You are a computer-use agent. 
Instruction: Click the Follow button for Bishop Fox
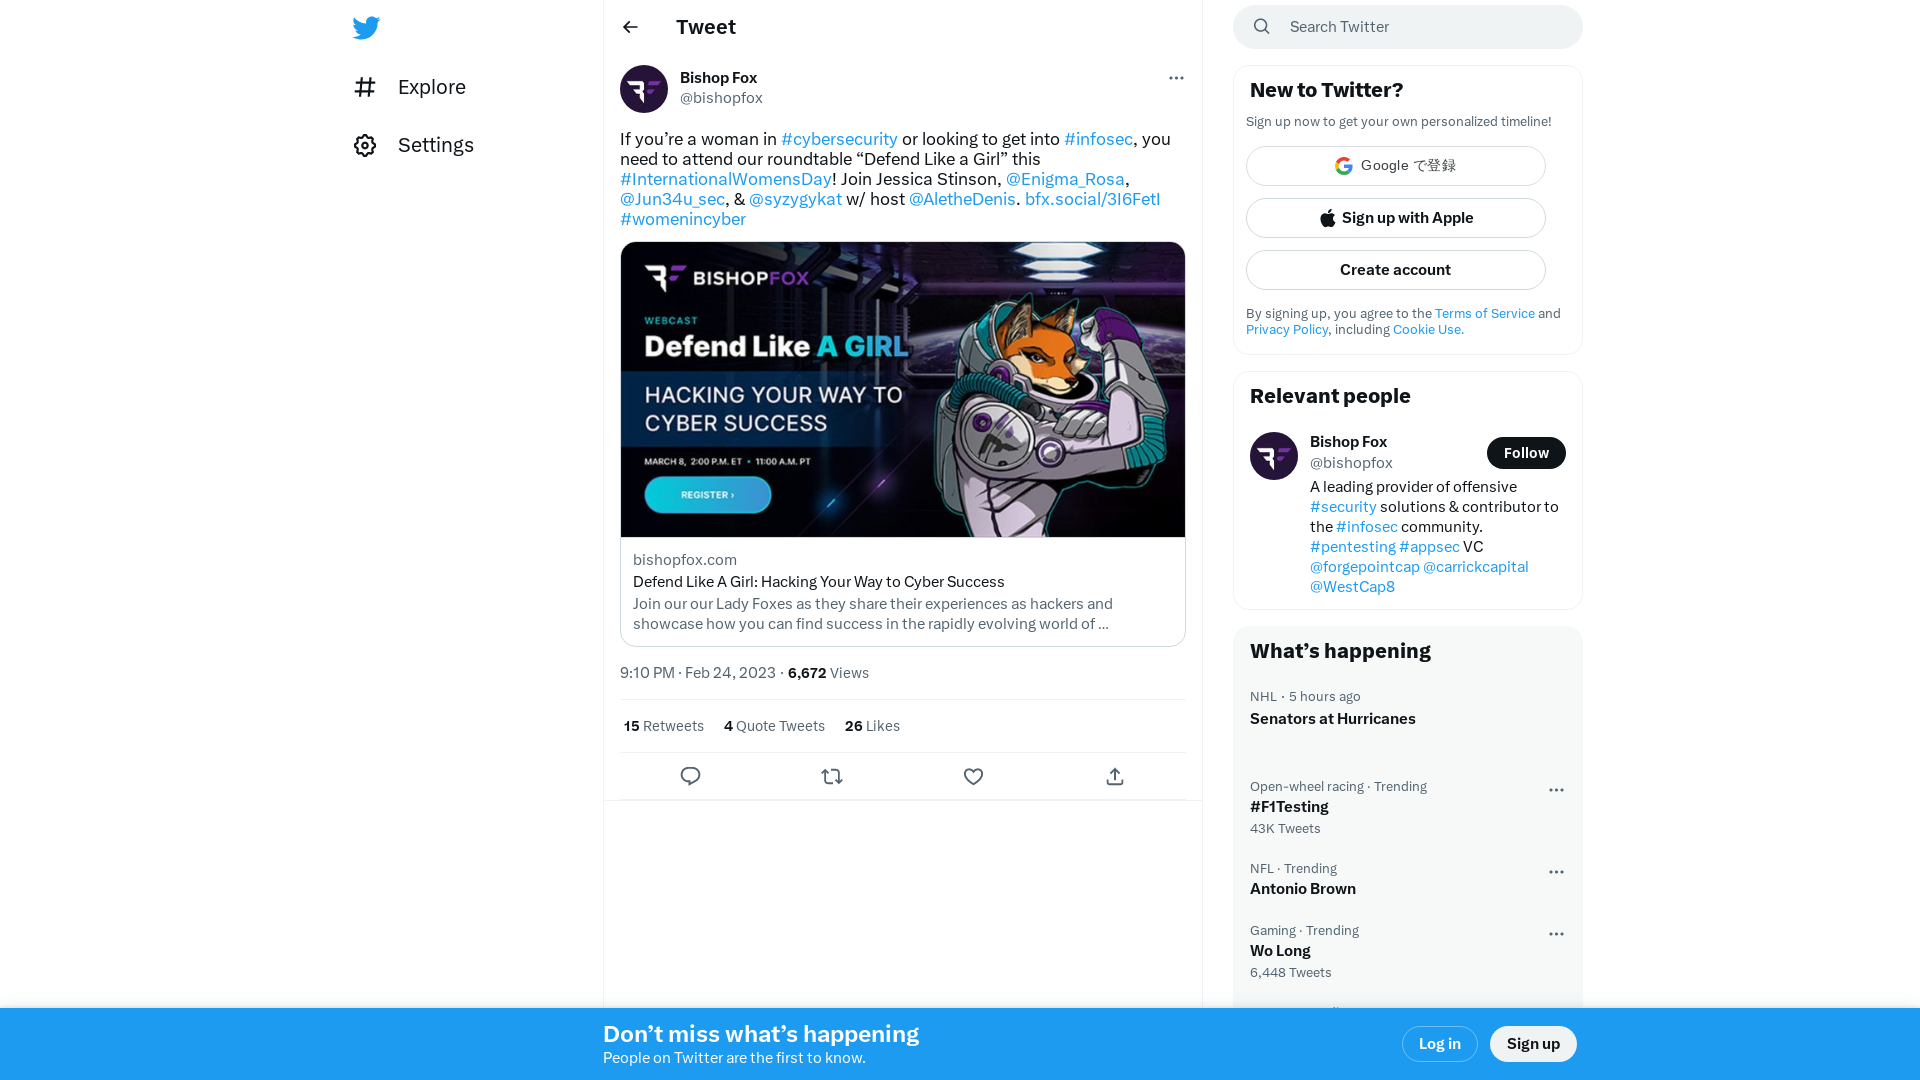(x=1526, y=452)
